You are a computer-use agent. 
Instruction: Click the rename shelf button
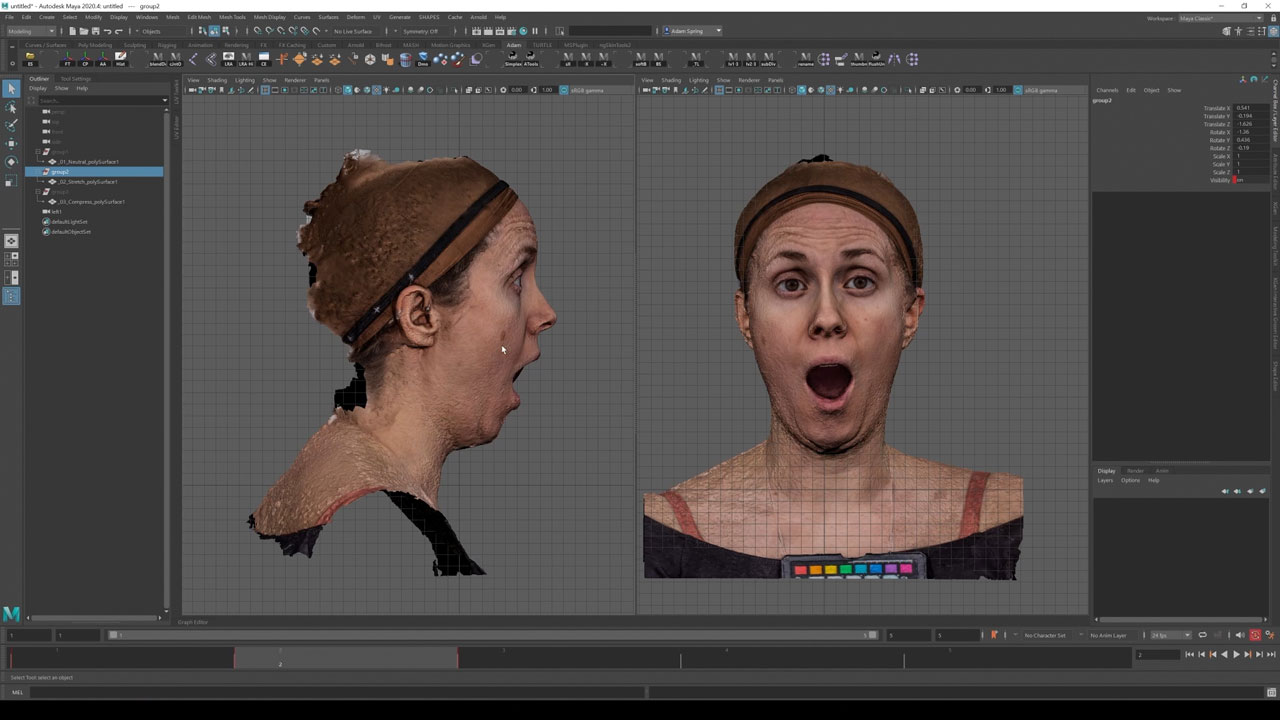tap(806, 60)
